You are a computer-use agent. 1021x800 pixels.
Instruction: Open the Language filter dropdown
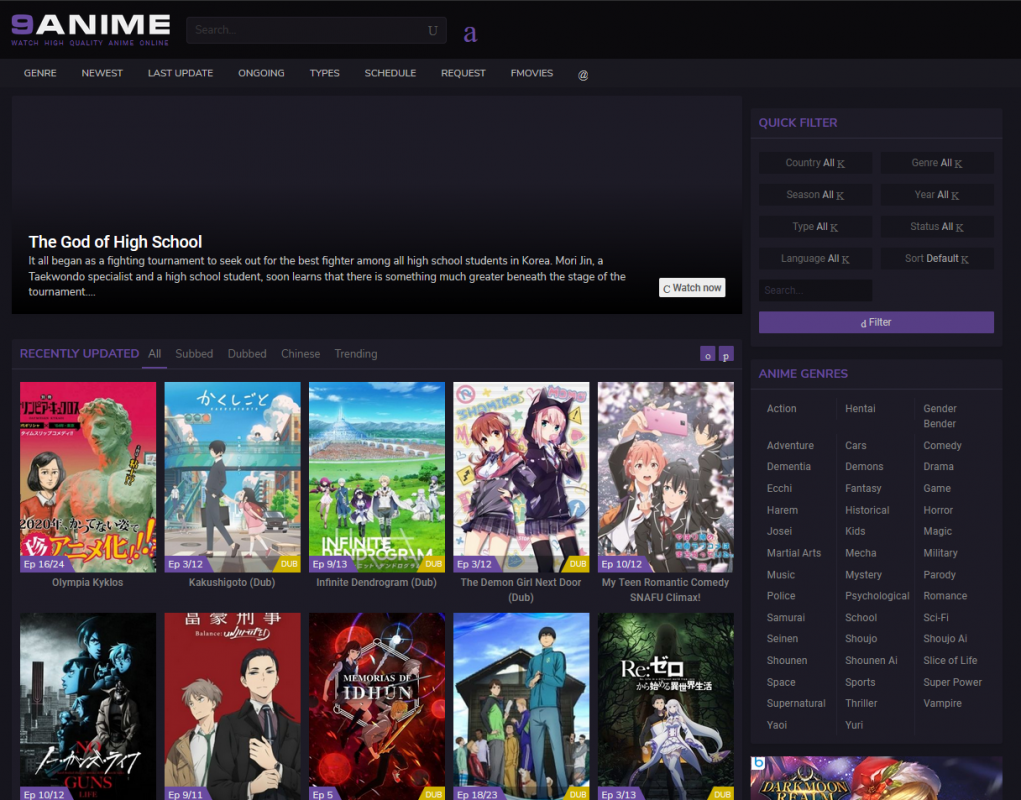815,258
